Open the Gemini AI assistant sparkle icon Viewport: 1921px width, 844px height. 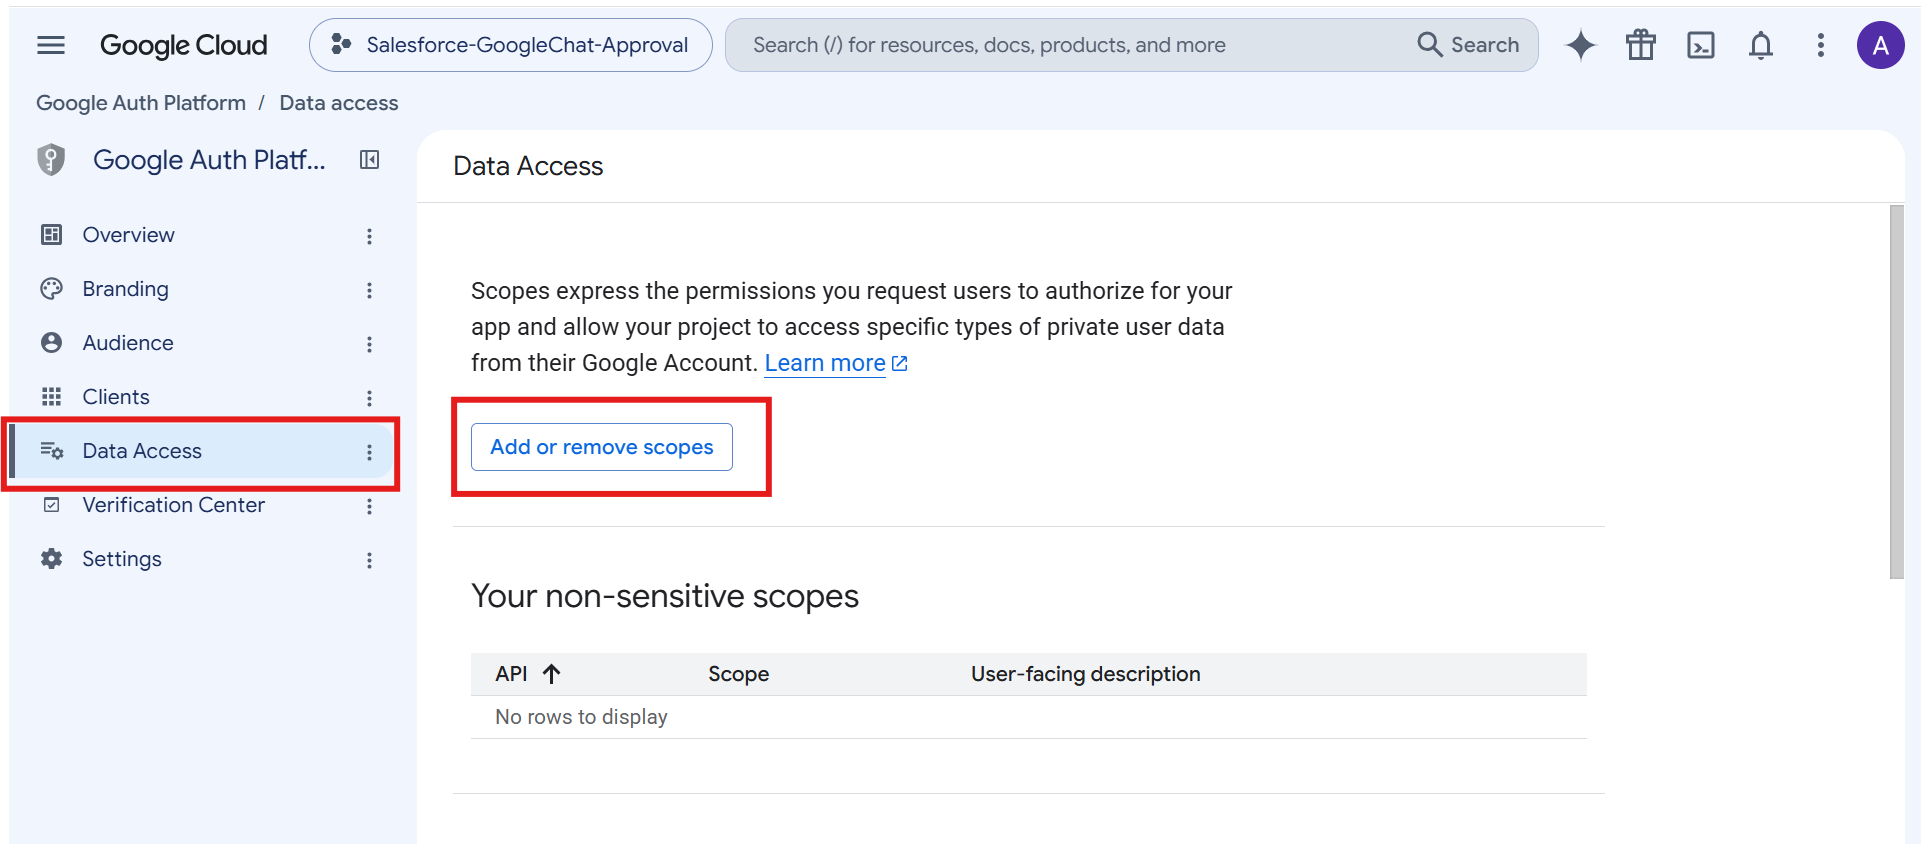click(1581, 45)
